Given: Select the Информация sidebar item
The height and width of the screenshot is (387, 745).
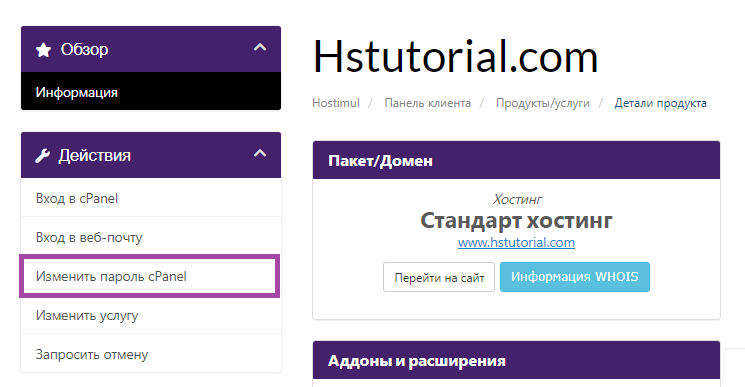Looking at the screenshot, I should (151, 92).
